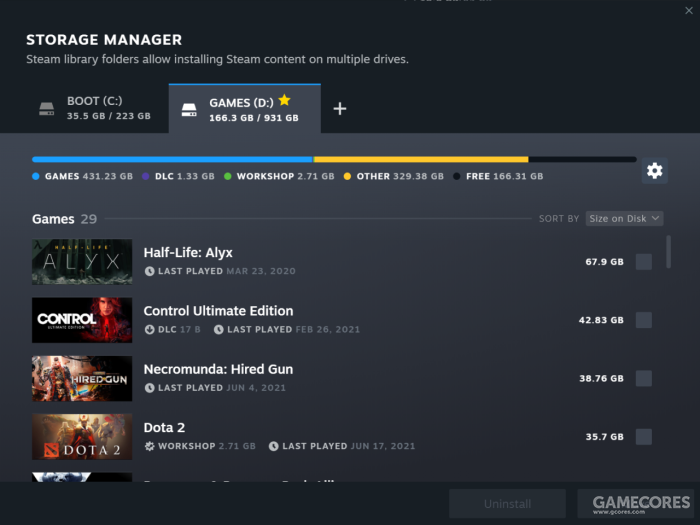Open the Necromunda Hired Gun thumbnail

coord(82,379)
